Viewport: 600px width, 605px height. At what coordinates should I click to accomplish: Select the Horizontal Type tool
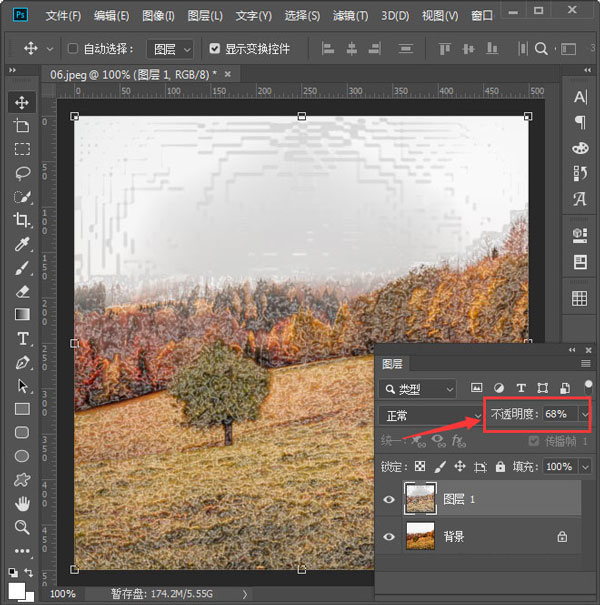tap(22, 339)
